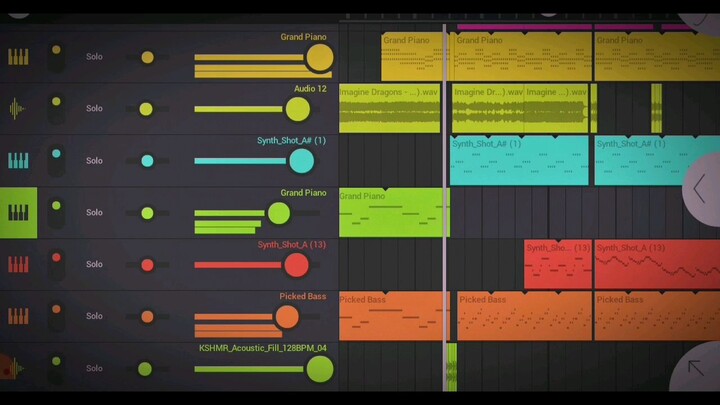This screenshot has height=405, width=720.
Task: Click the Picked Bass volume slider handle
Action: coord(287,317)
